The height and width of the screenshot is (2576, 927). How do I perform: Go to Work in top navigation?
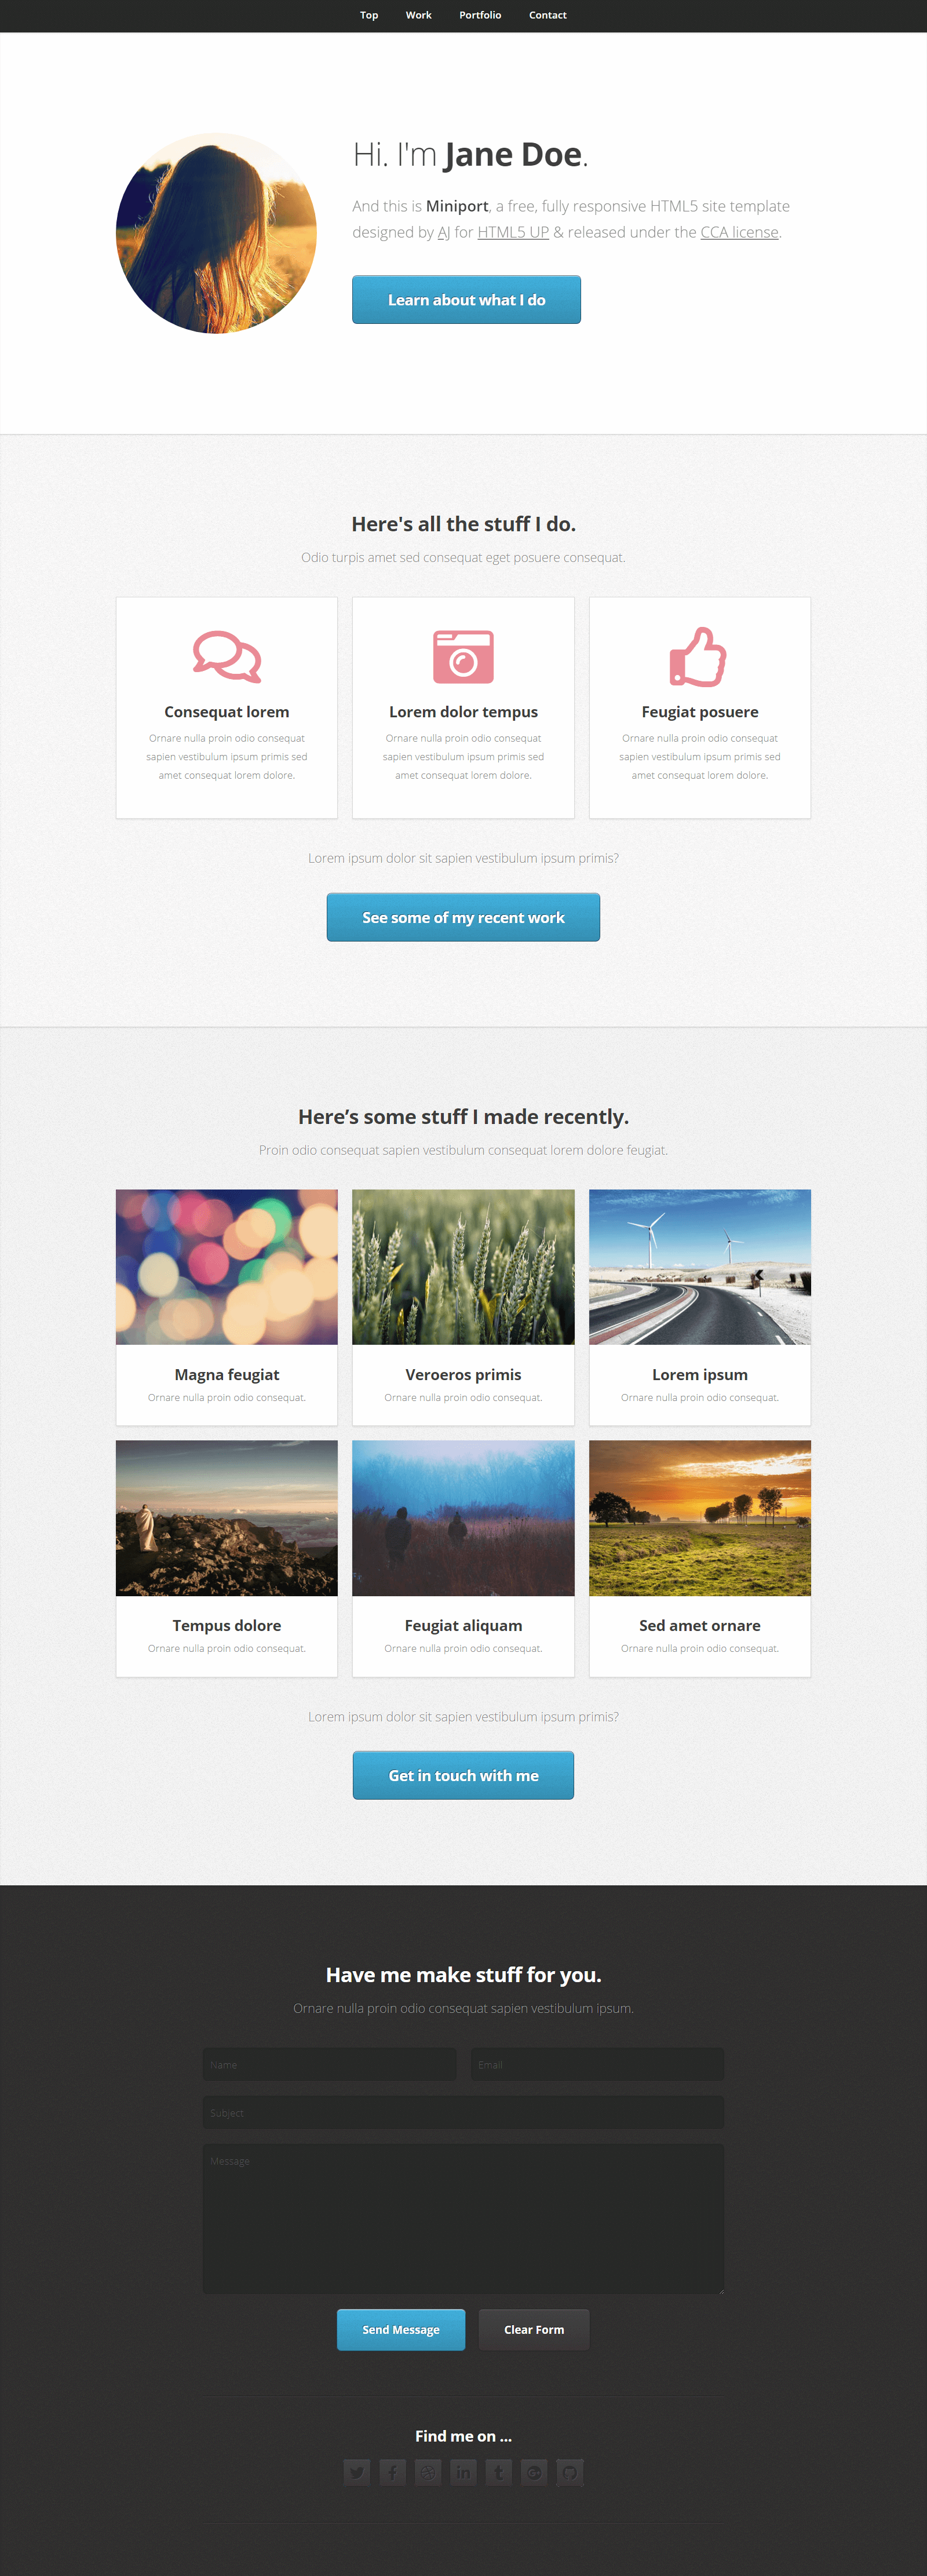pos(419,15)
